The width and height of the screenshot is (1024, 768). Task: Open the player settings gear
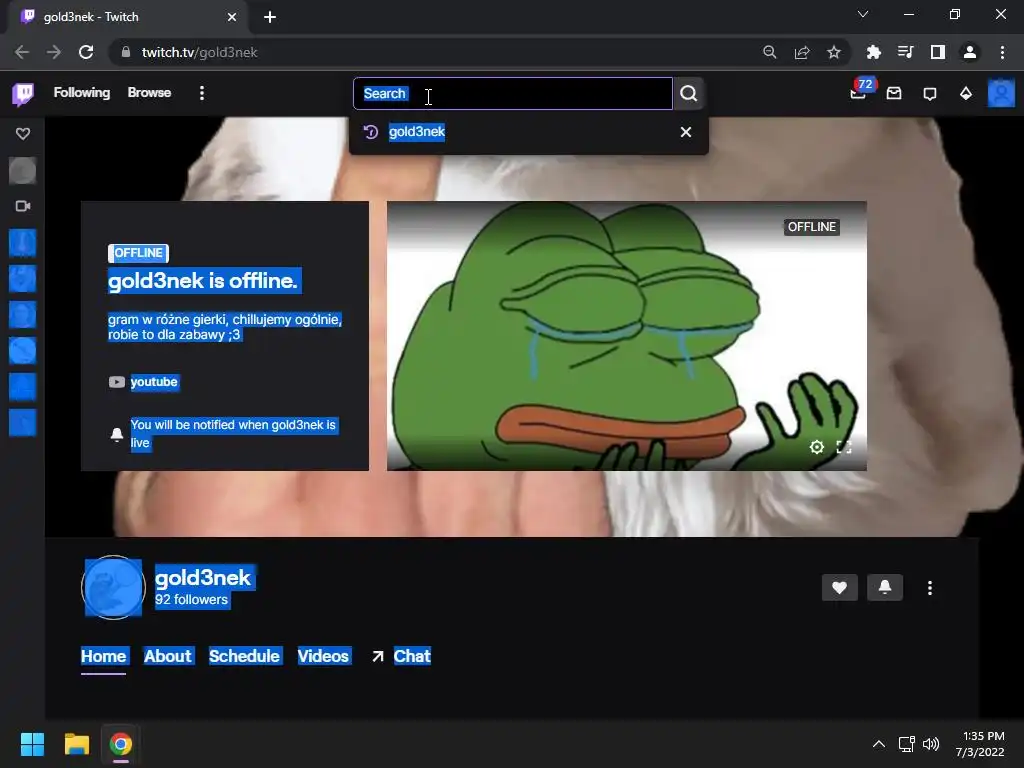tap(816, 447)
